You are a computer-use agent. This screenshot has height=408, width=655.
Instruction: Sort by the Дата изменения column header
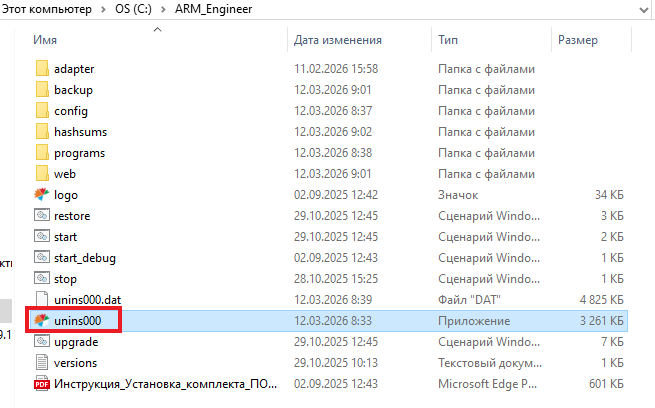coord(338,40)
